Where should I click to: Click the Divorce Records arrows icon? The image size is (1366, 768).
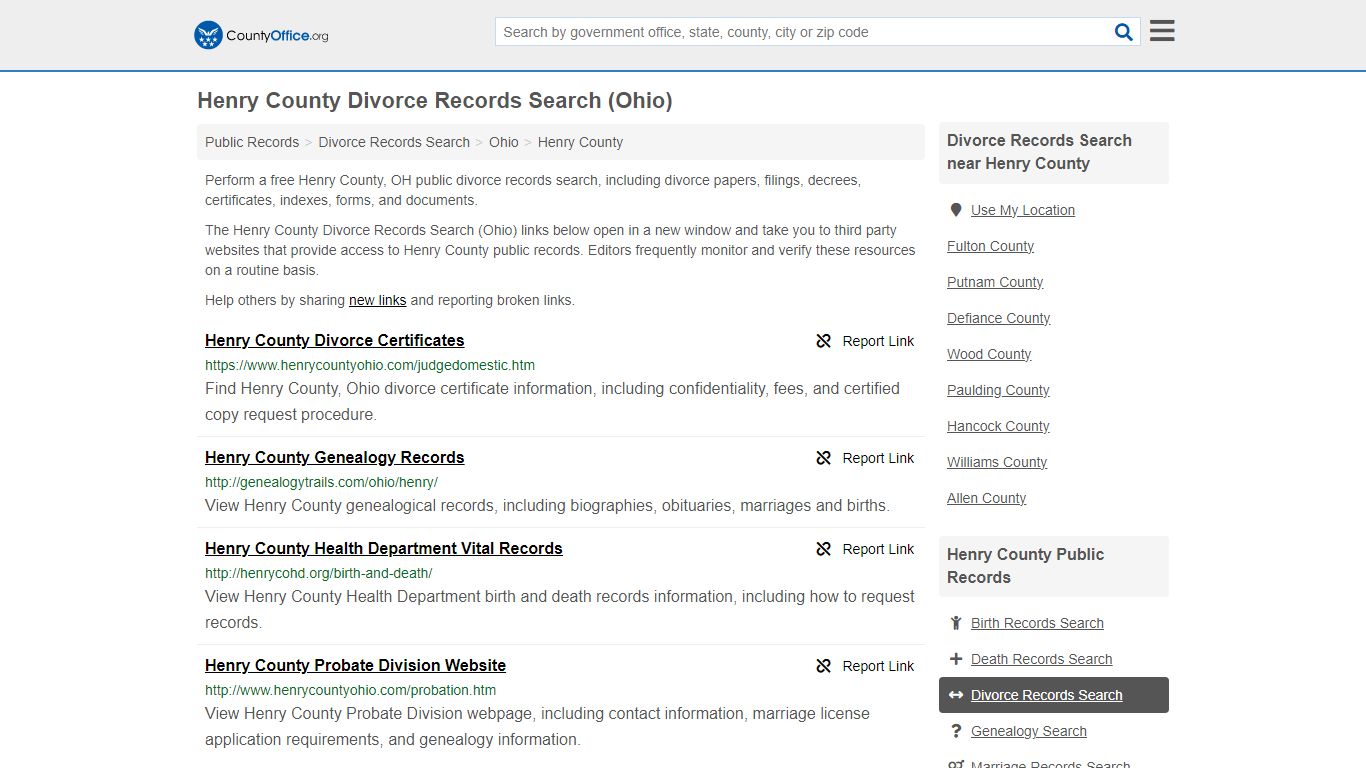956,695
